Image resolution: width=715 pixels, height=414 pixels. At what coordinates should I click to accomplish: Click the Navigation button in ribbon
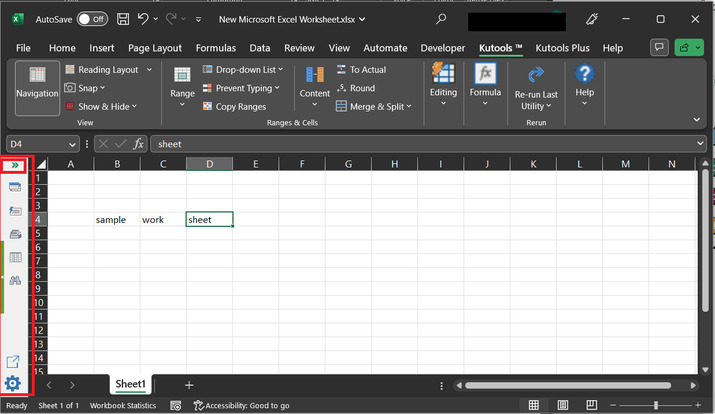coord(37,83)
